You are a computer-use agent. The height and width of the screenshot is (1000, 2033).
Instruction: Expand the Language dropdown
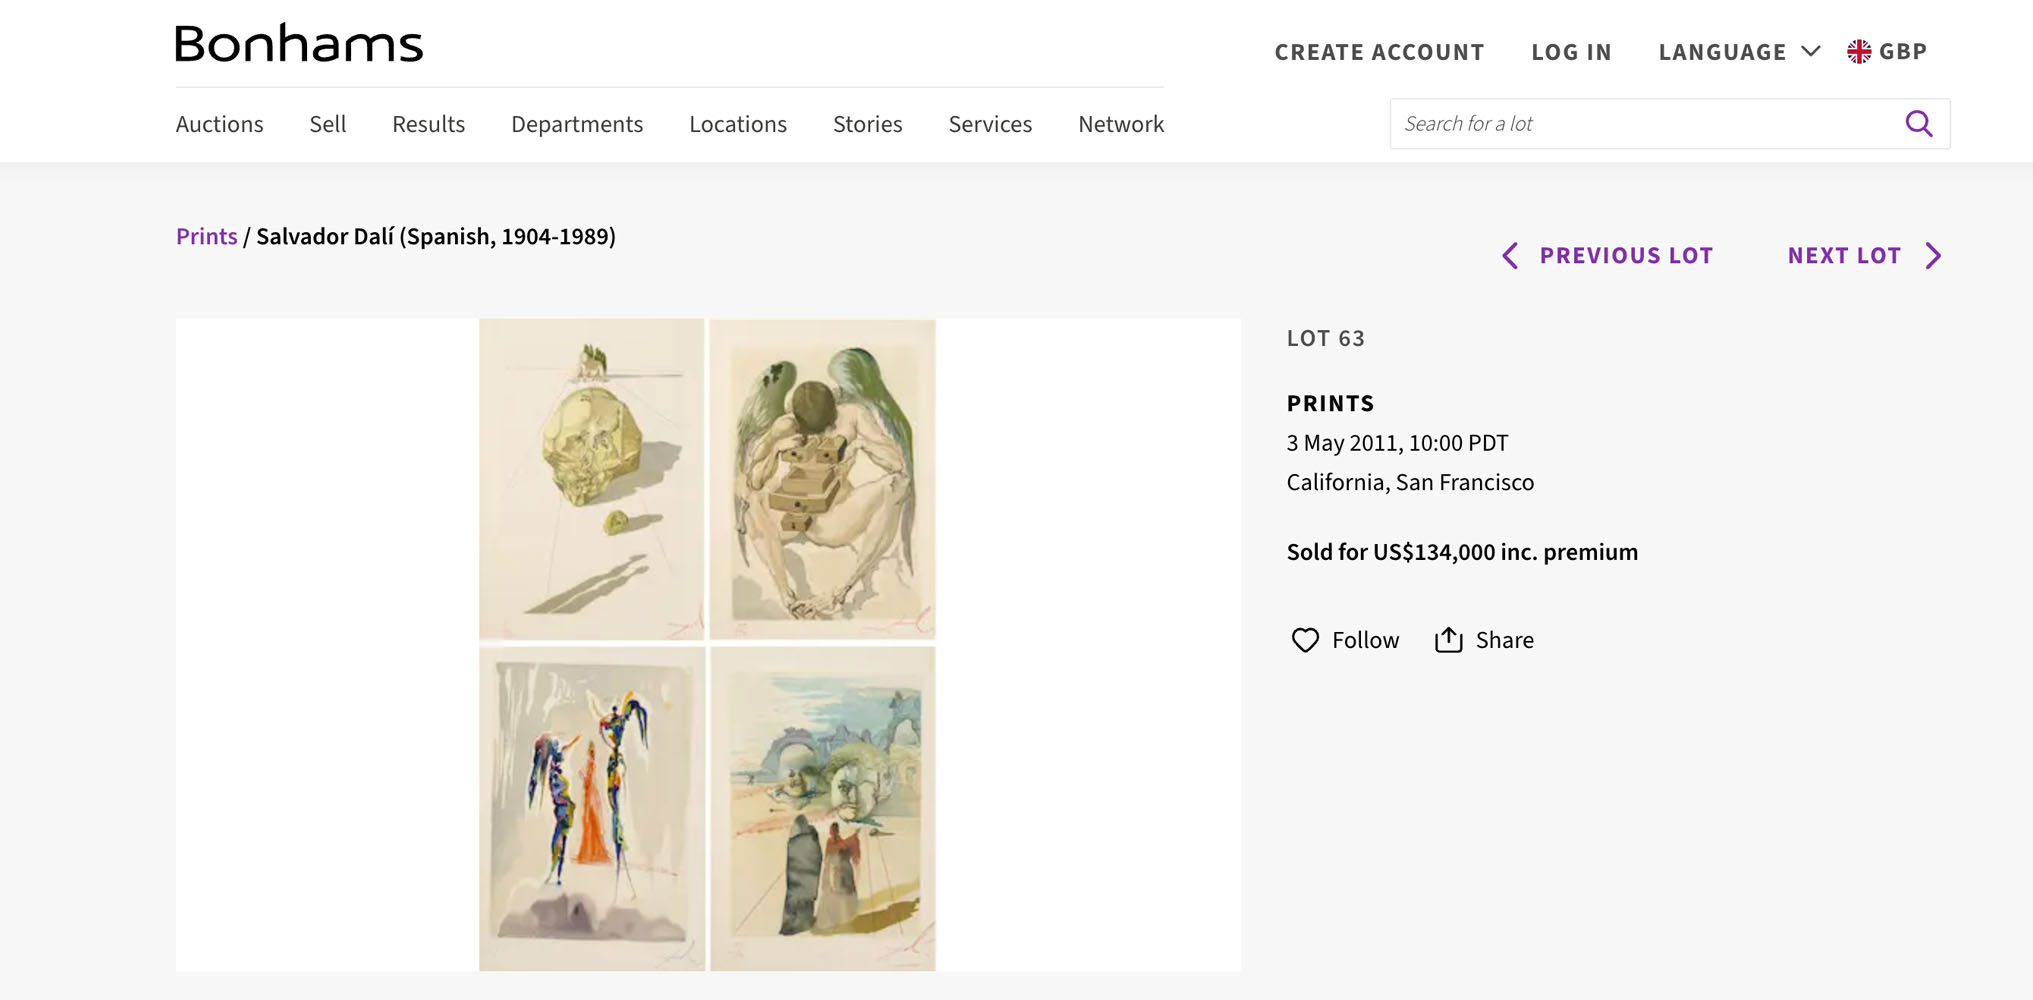[x=1739, y=52]
